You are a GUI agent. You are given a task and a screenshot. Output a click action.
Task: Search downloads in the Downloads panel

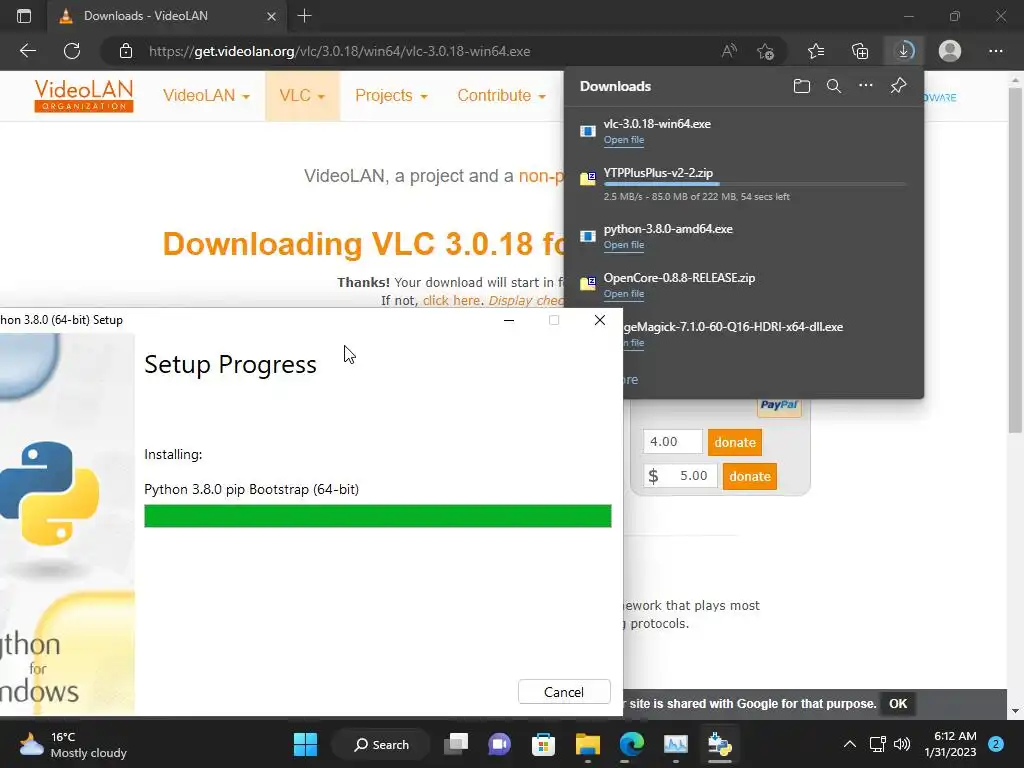tap(833, 86)
